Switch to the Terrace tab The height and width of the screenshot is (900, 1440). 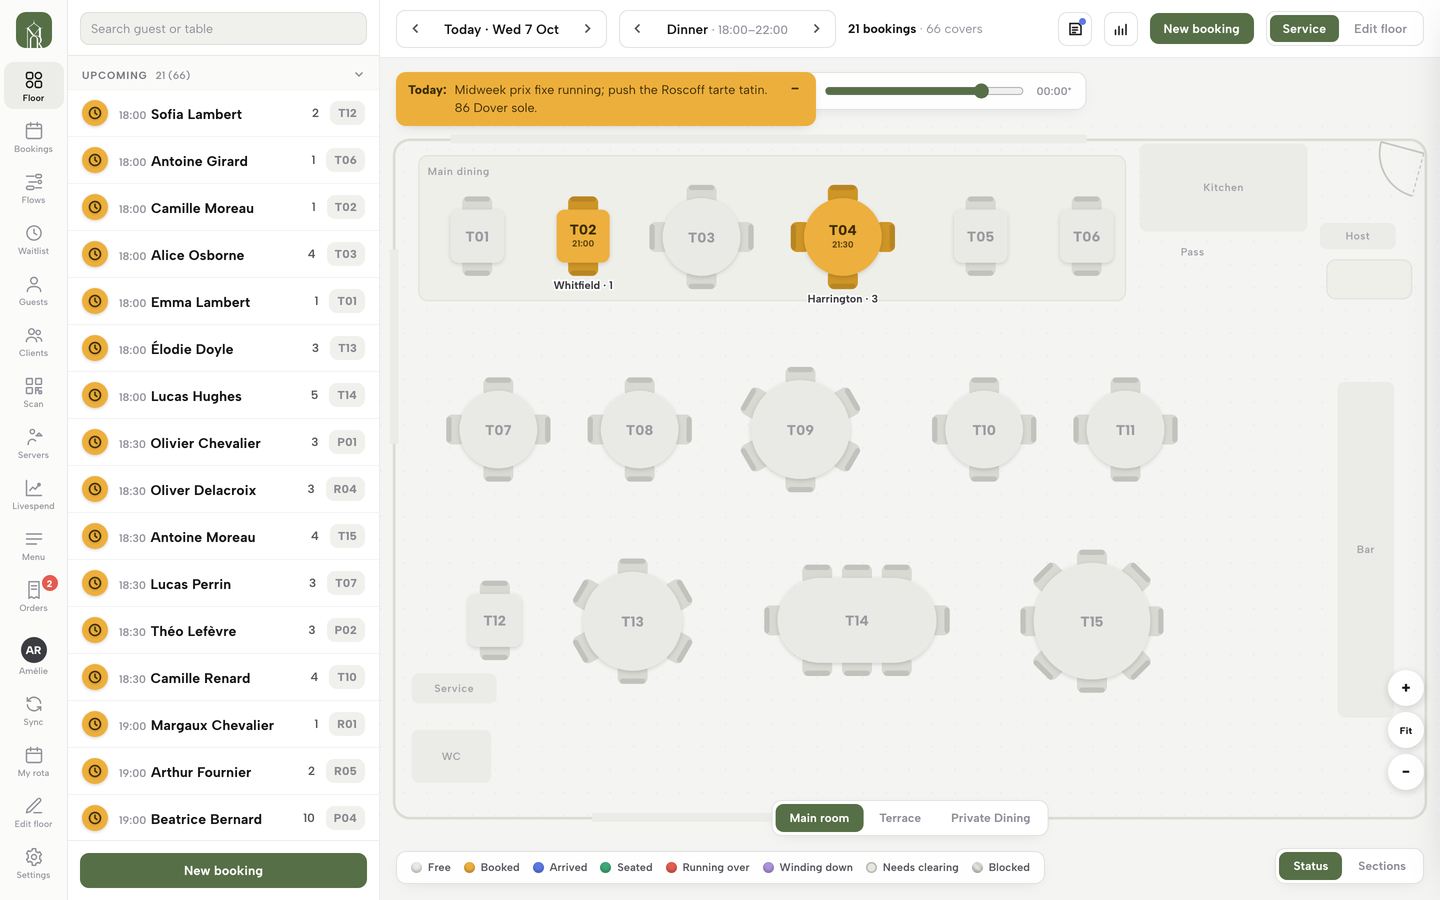pyautogui.click(x=900, y=818)
